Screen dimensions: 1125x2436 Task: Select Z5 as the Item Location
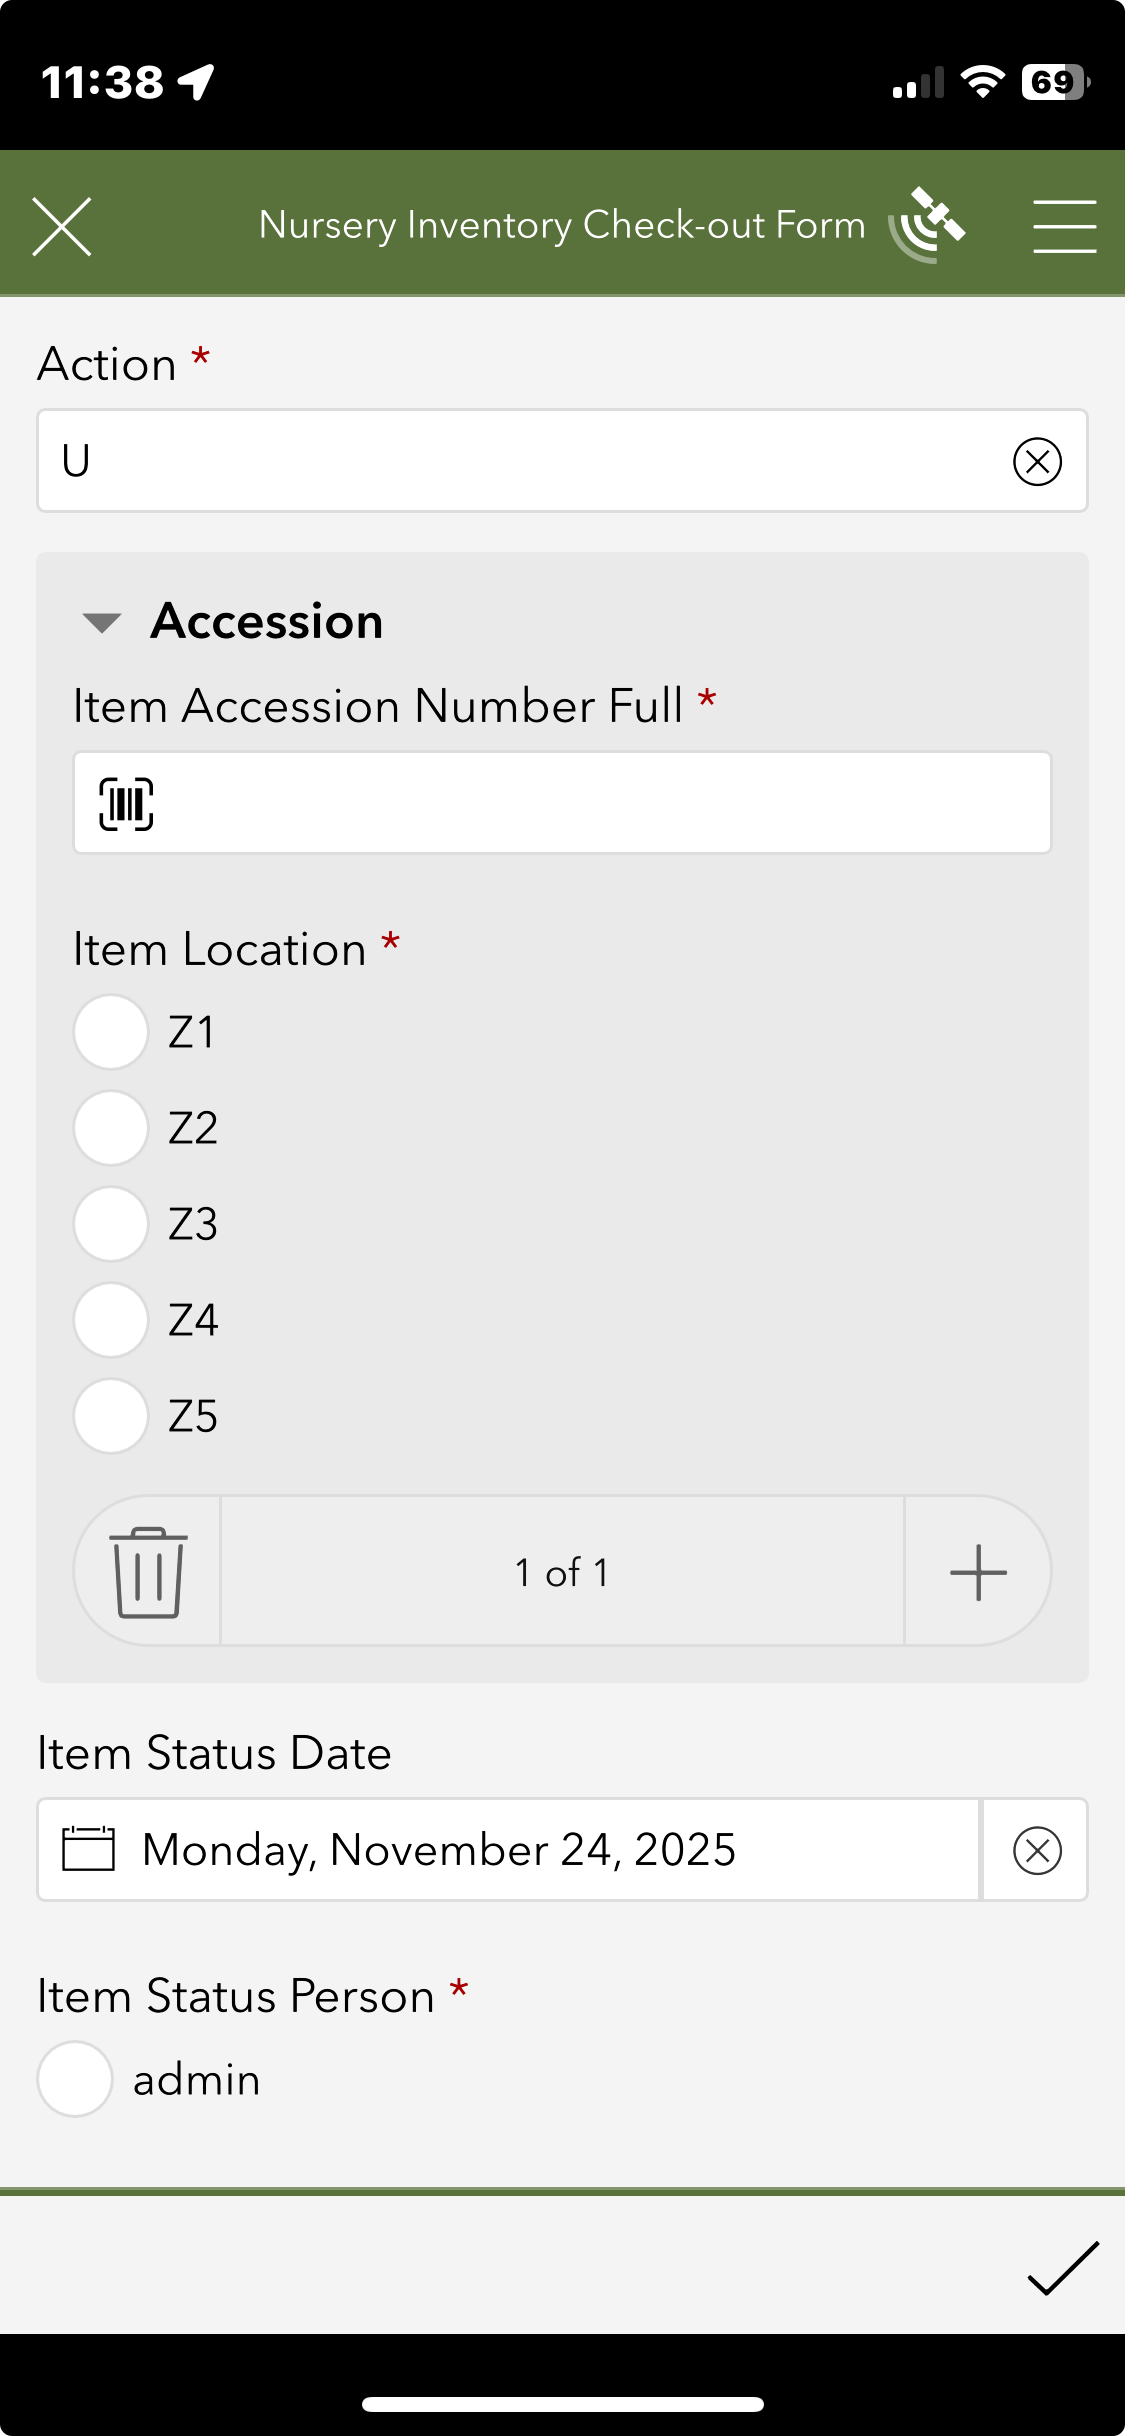110,1415
